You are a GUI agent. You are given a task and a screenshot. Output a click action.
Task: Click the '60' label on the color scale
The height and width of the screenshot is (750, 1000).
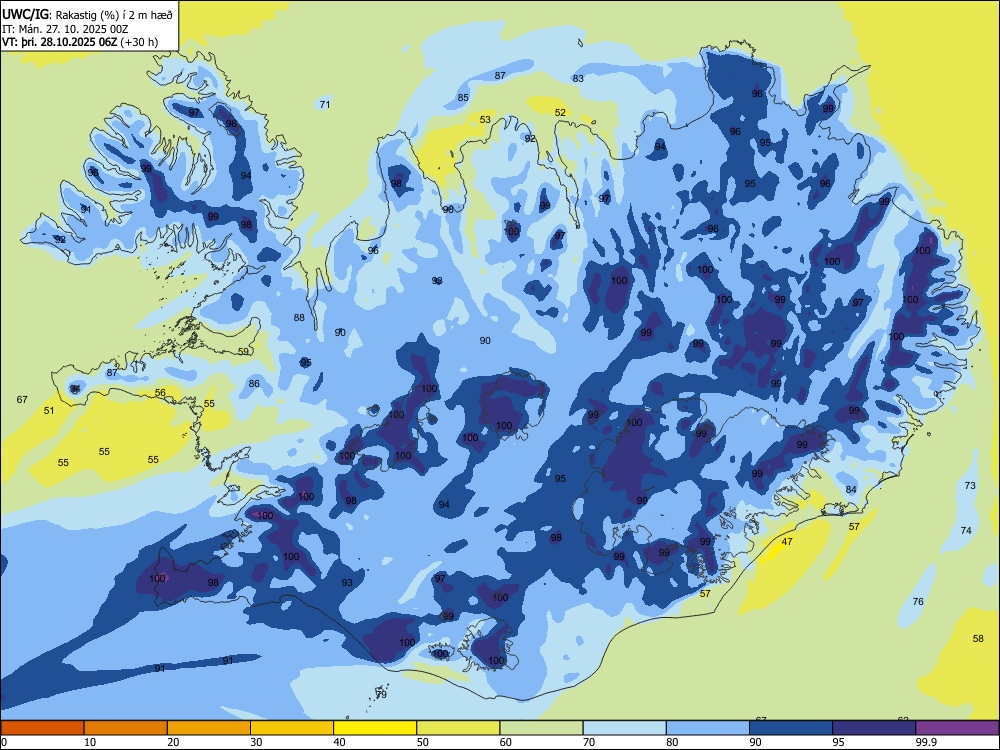(506, 742)
